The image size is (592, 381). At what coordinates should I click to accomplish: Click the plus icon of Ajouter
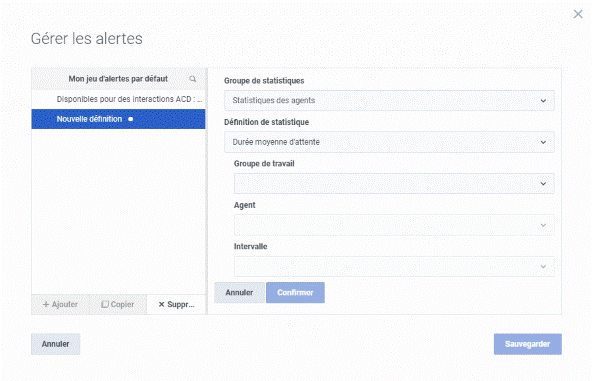(x=46, y=304)
